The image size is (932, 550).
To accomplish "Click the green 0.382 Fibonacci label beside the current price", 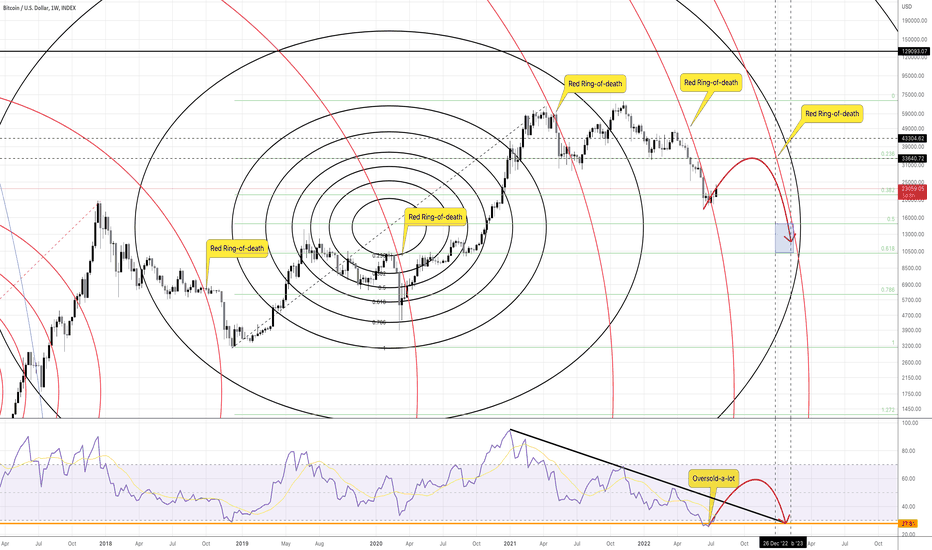I will click(x=889, y=190).
